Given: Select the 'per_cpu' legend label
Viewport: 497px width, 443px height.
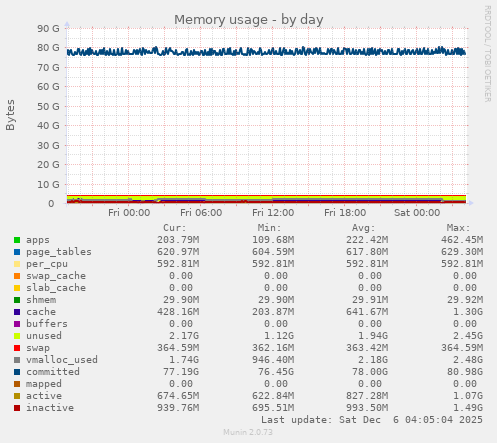Looking at the screenshot, I should 47,264.
